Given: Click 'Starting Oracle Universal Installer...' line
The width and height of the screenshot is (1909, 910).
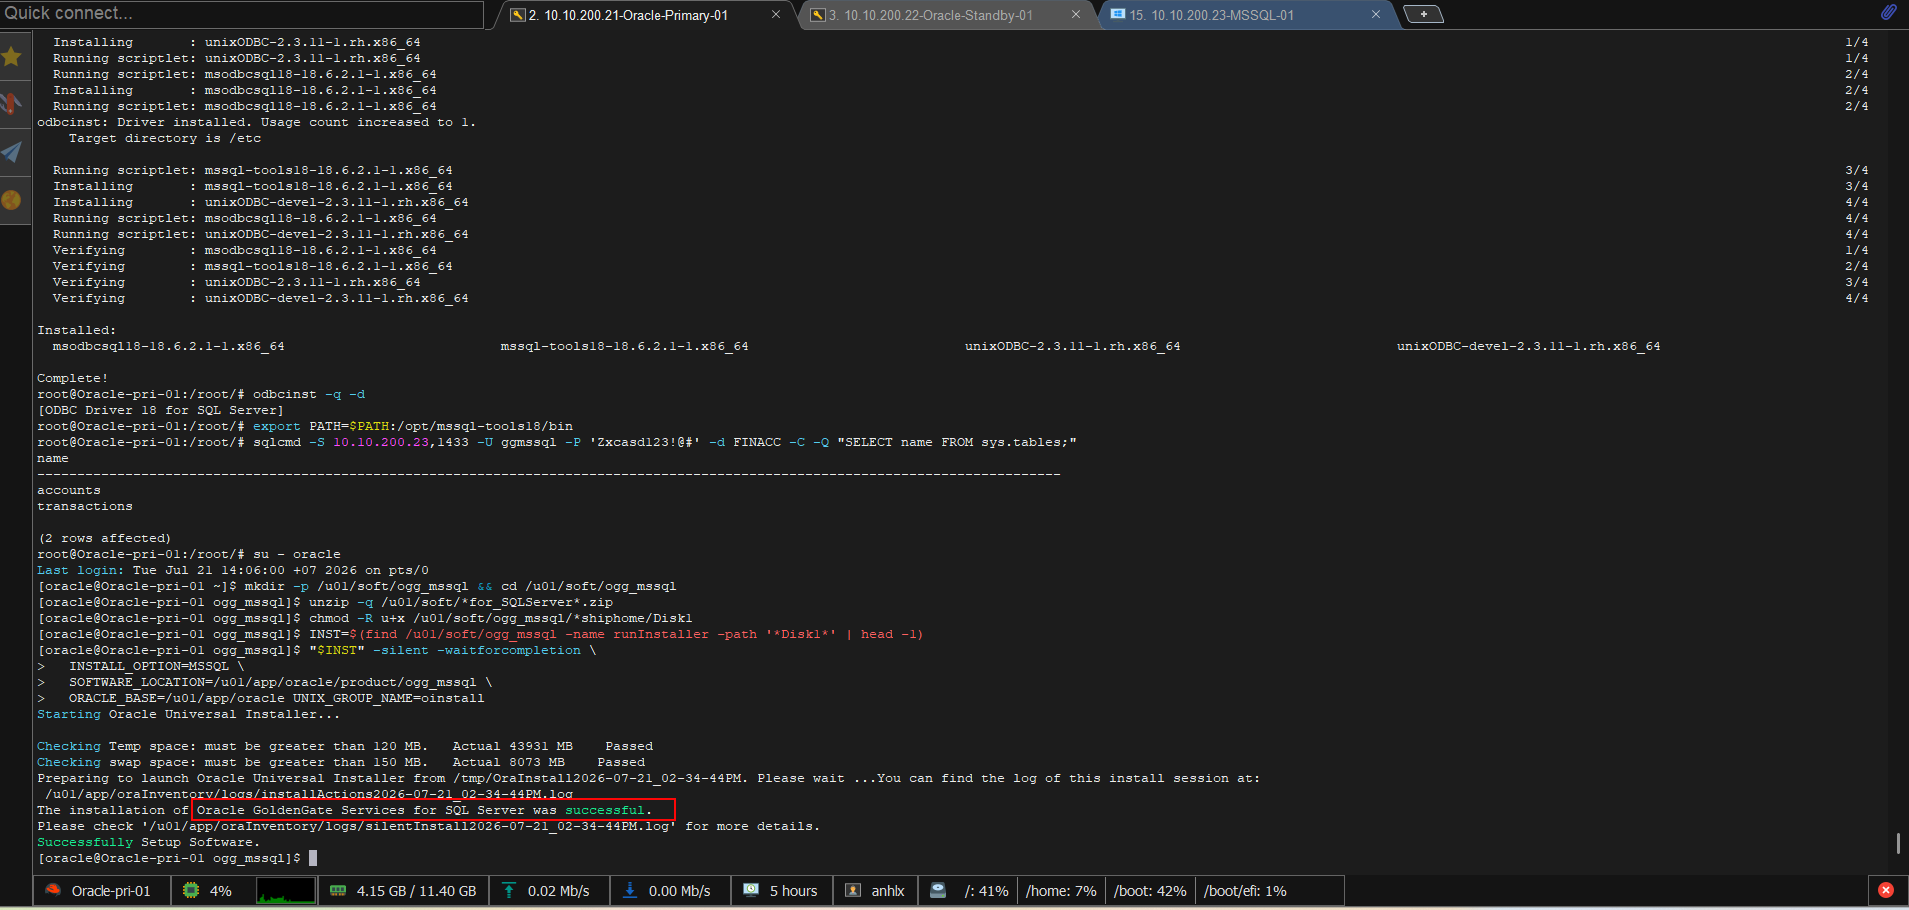Looking at the screenshot, I should pyautogui.click(x=189, y=714).
